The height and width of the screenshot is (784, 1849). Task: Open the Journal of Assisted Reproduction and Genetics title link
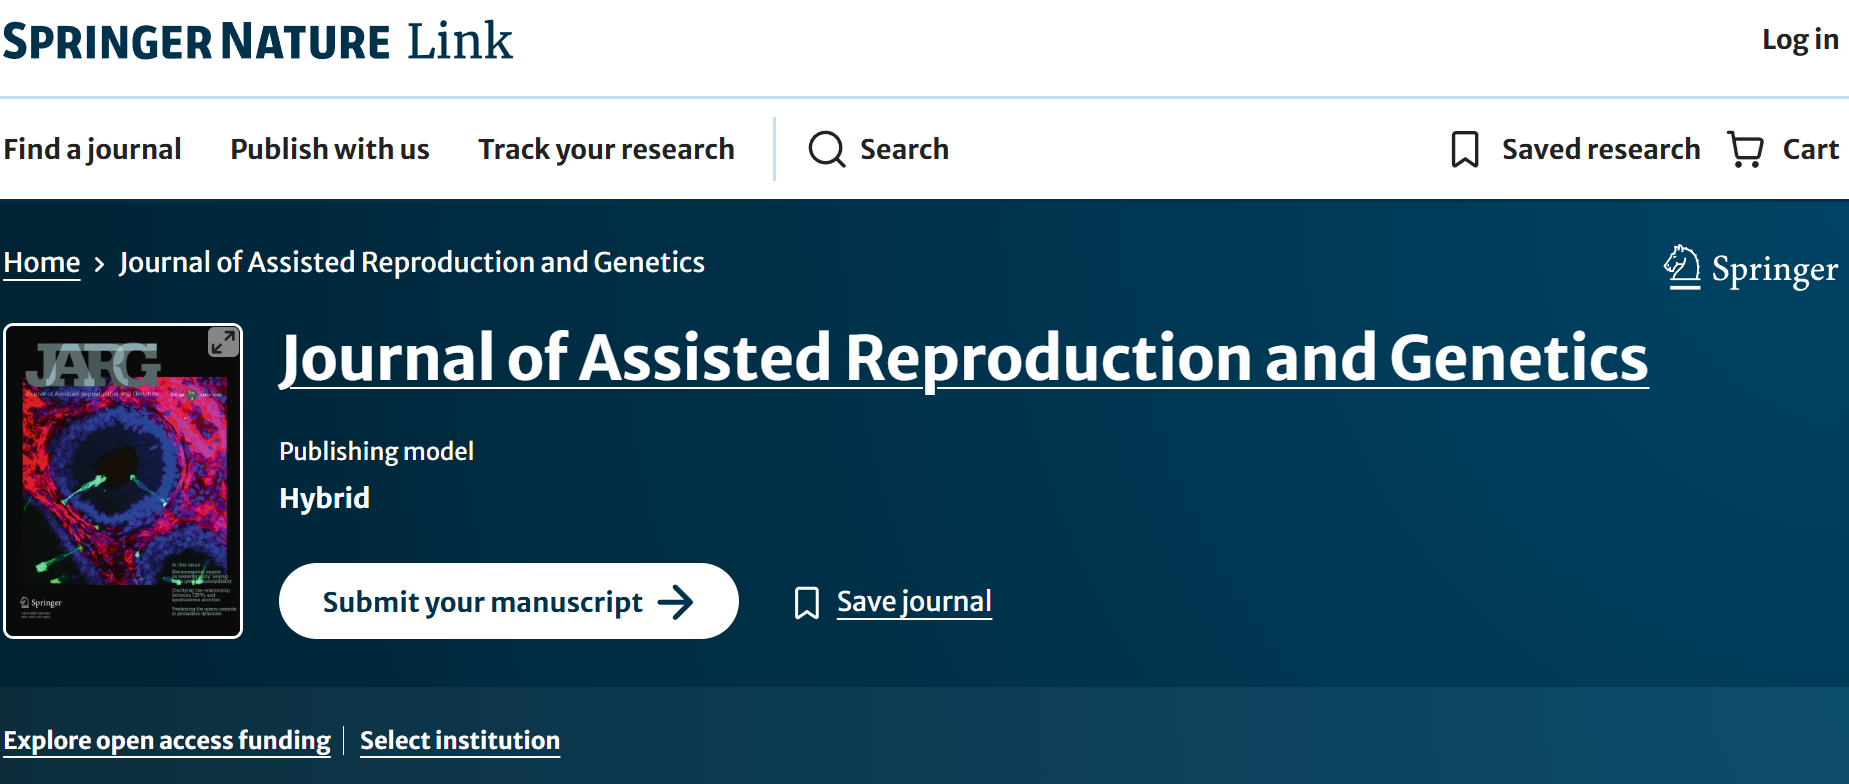(x=964, y=358)
